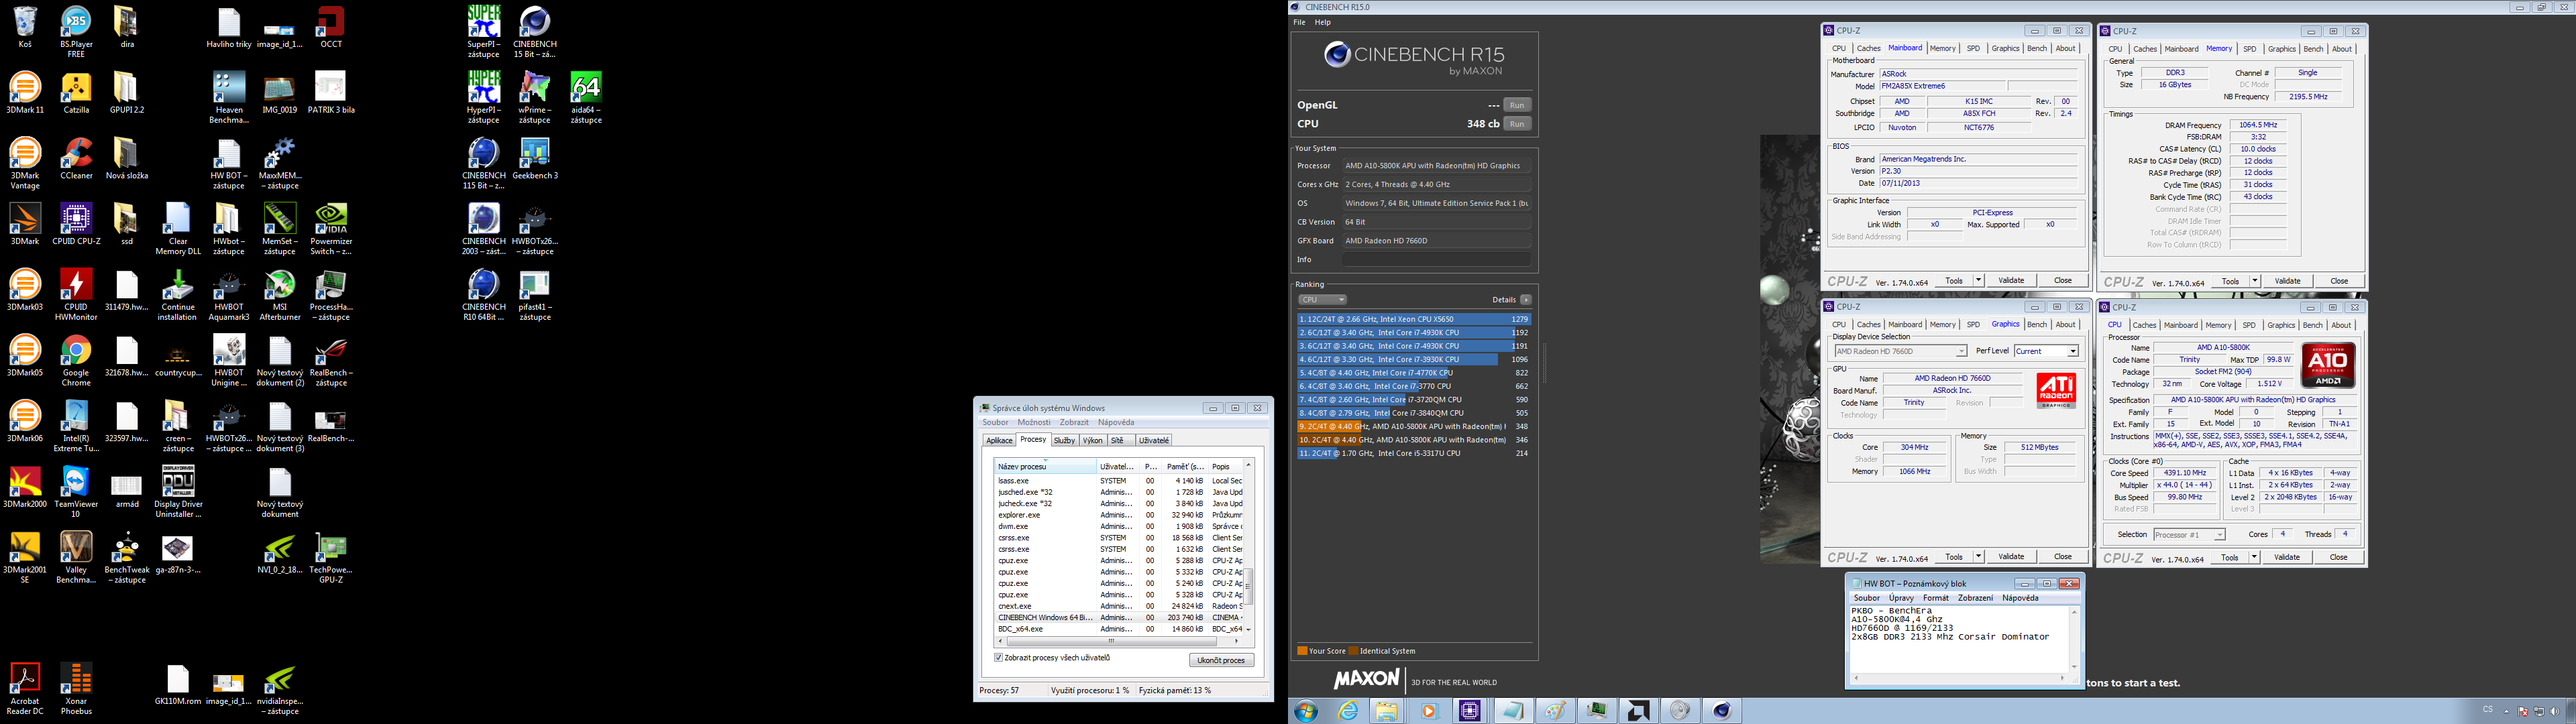Click the Info field in Cinebench system panel

coord(1436,260)
